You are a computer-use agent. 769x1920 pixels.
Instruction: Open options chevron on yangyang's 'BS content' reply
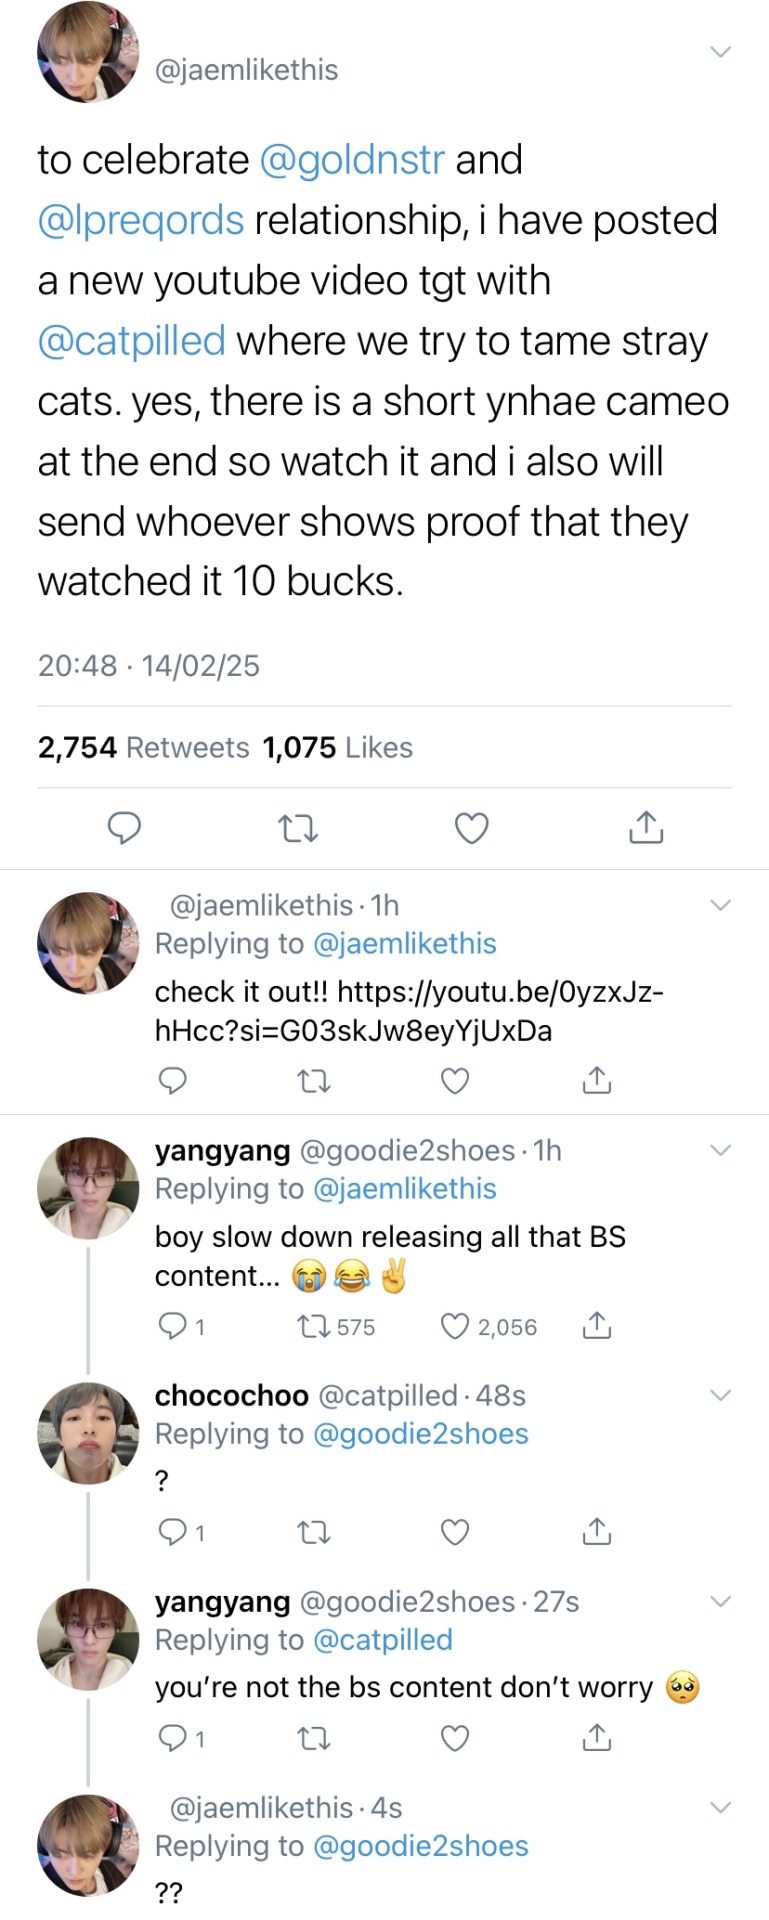pos(720,1150)
